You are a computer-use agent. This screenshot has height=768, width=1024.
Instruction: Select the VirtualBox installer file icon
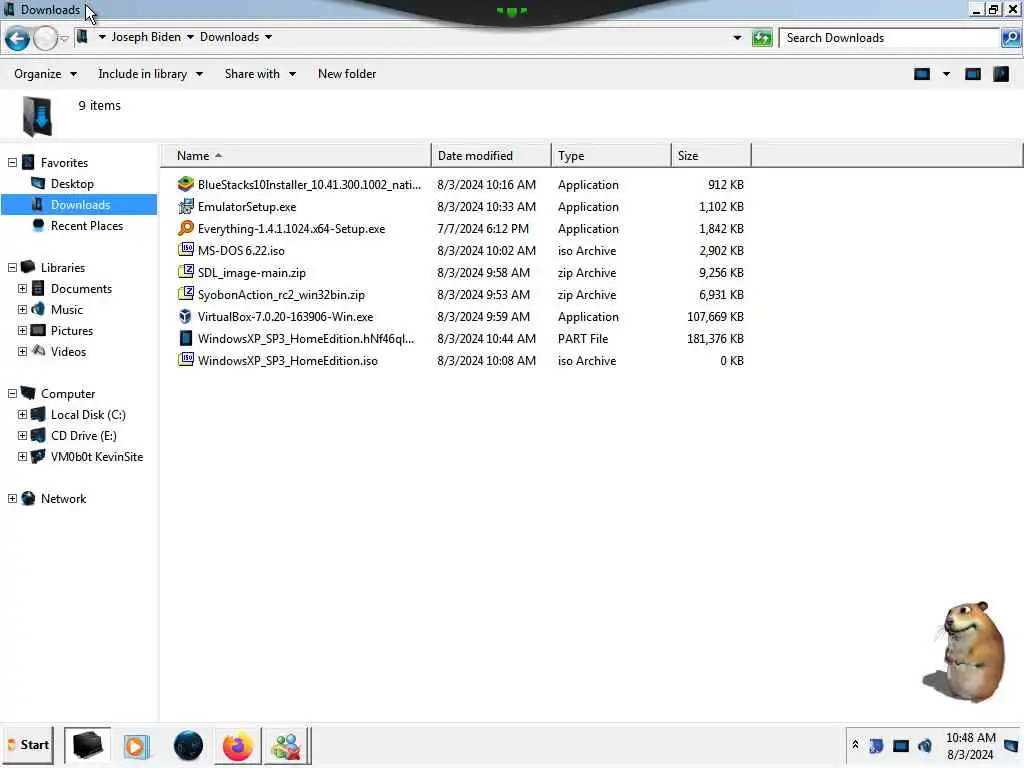186,317
